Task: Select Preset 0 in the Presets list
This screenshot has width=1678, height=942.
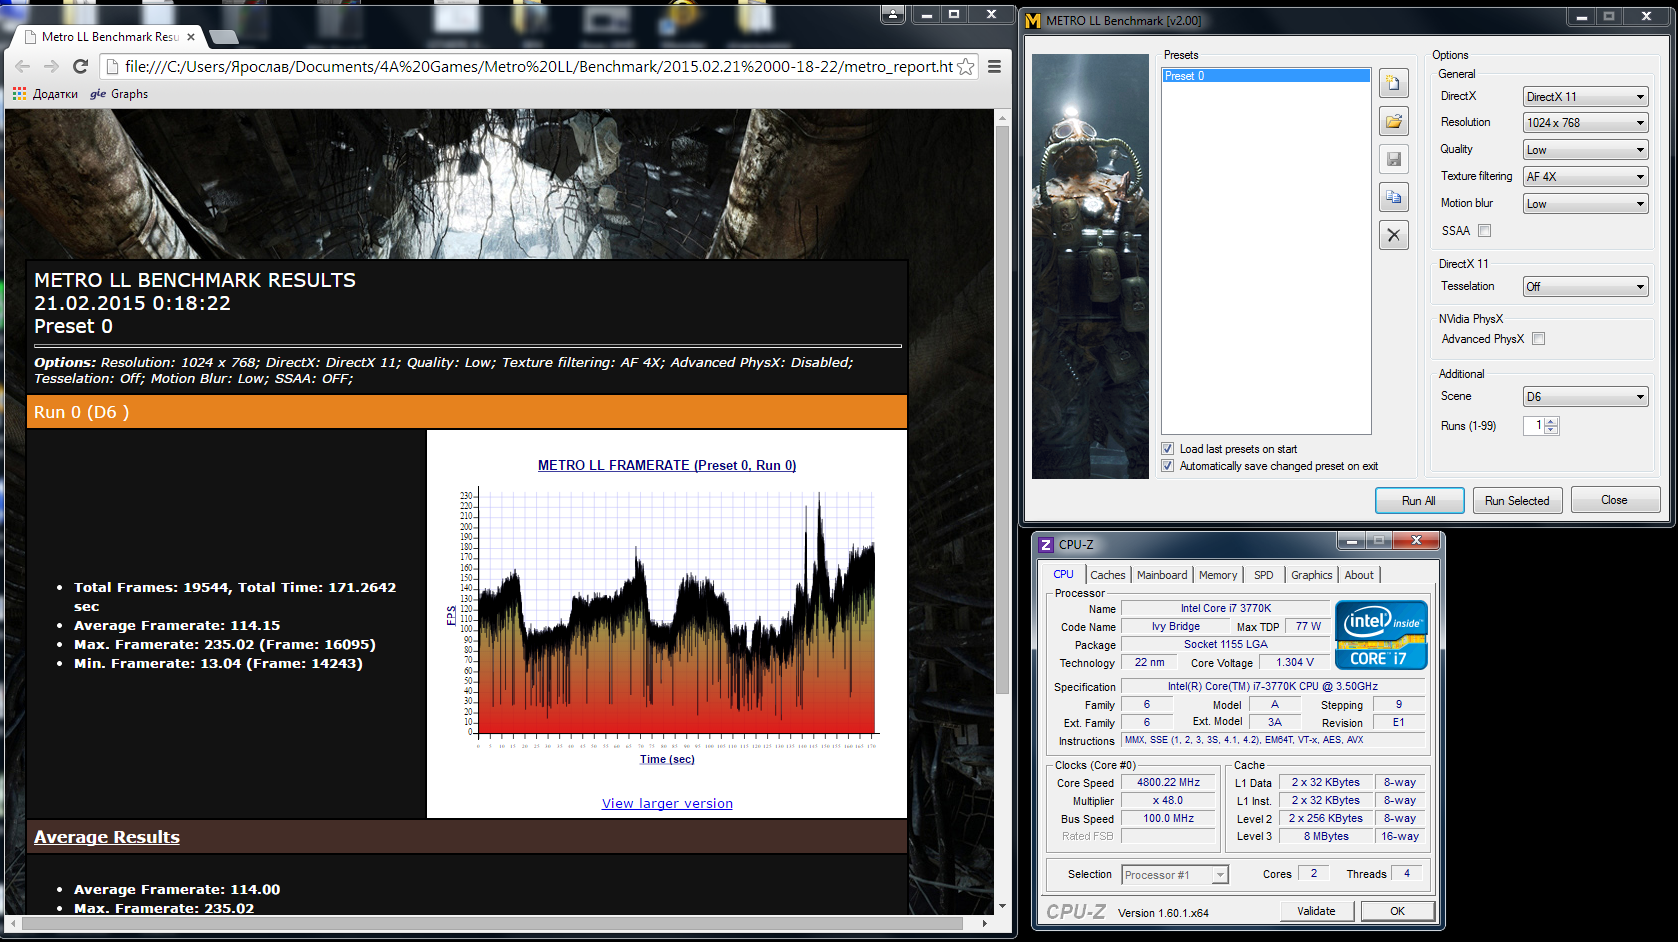Action: coord(1266,76)
